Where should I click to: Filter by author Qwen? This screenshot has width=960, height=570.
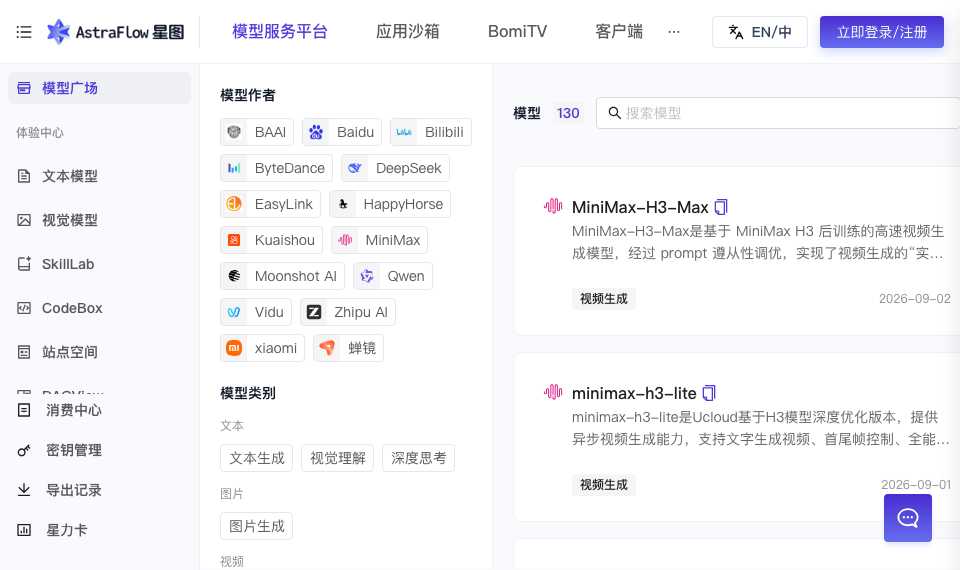click(392, 277)
